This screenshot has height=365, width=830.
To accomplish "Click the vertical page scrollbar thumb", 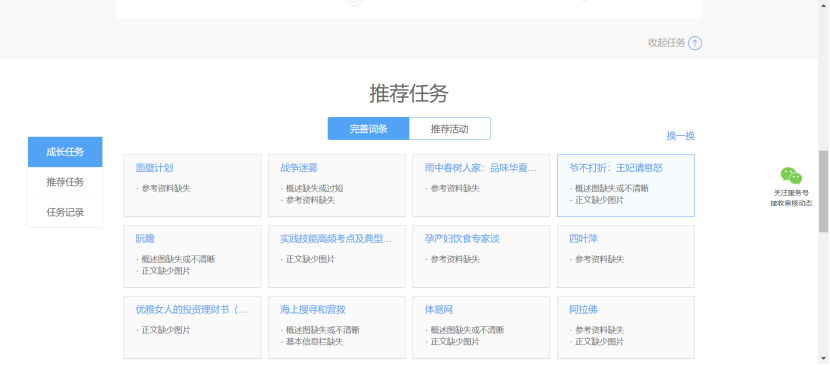I will point(824,191).
